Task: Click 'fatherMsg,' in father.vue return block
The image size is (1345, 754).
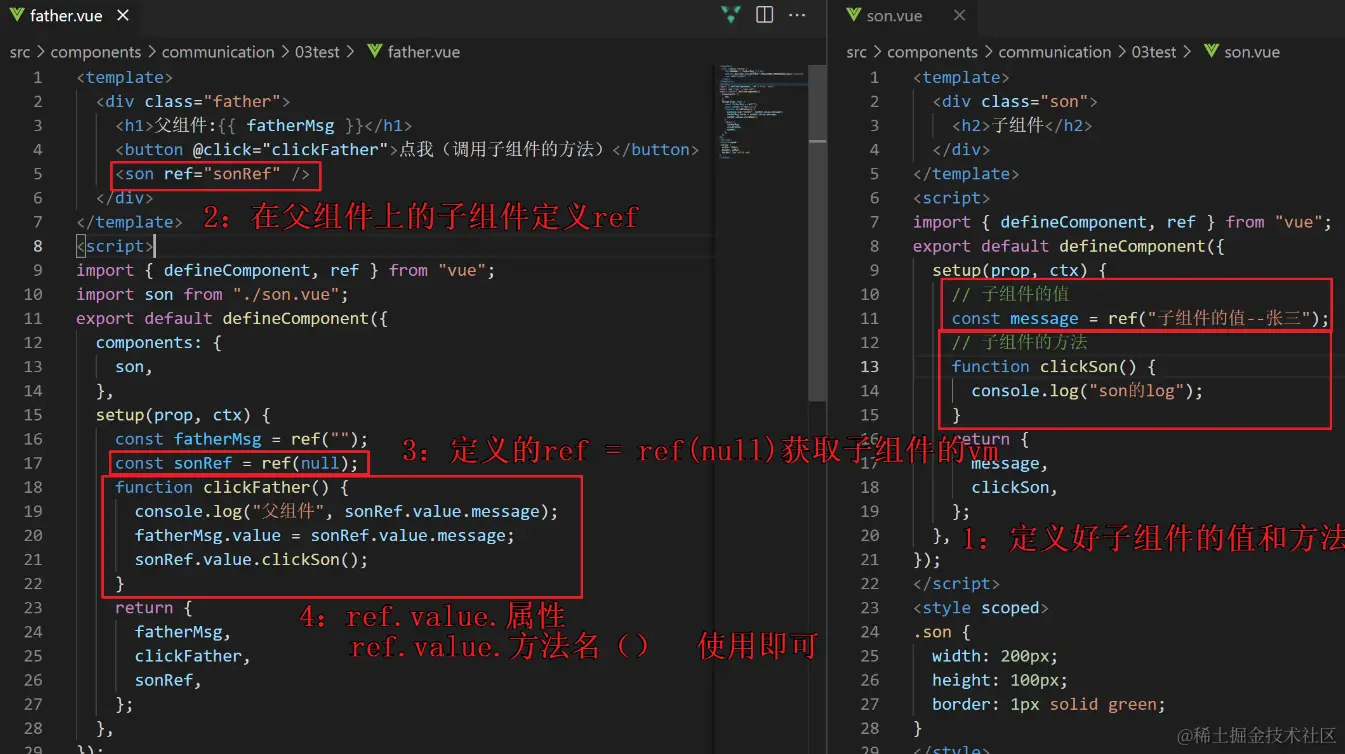Action: [x=183, y=632]
